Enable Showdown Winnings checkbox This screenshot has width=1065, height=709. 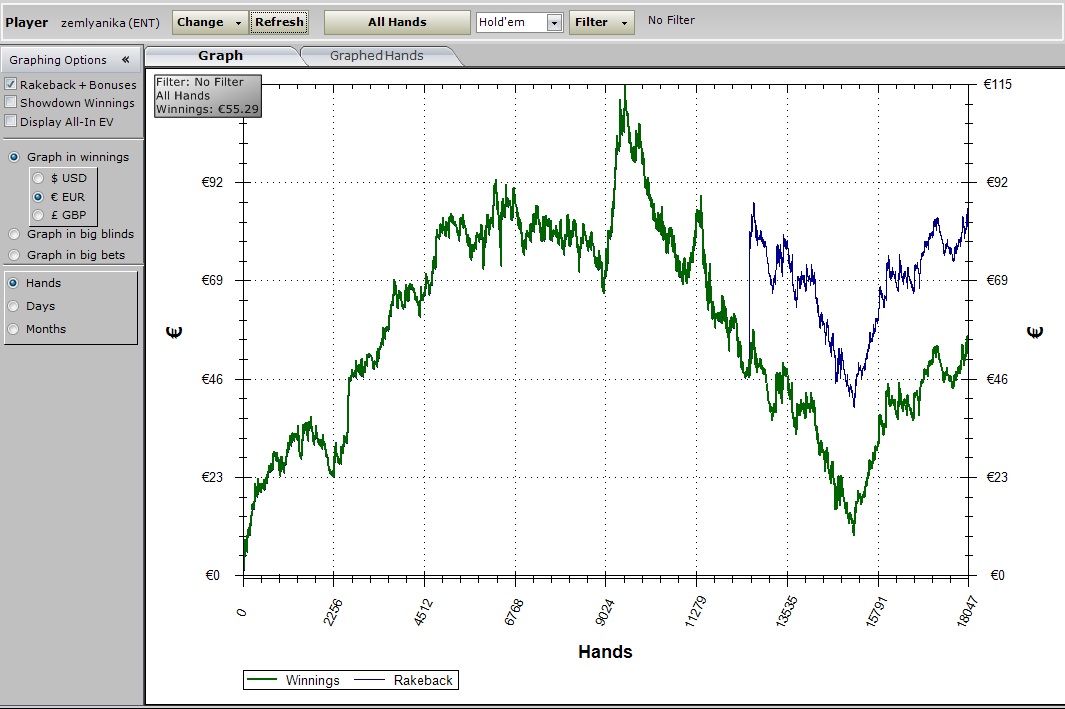pos(11,103)
